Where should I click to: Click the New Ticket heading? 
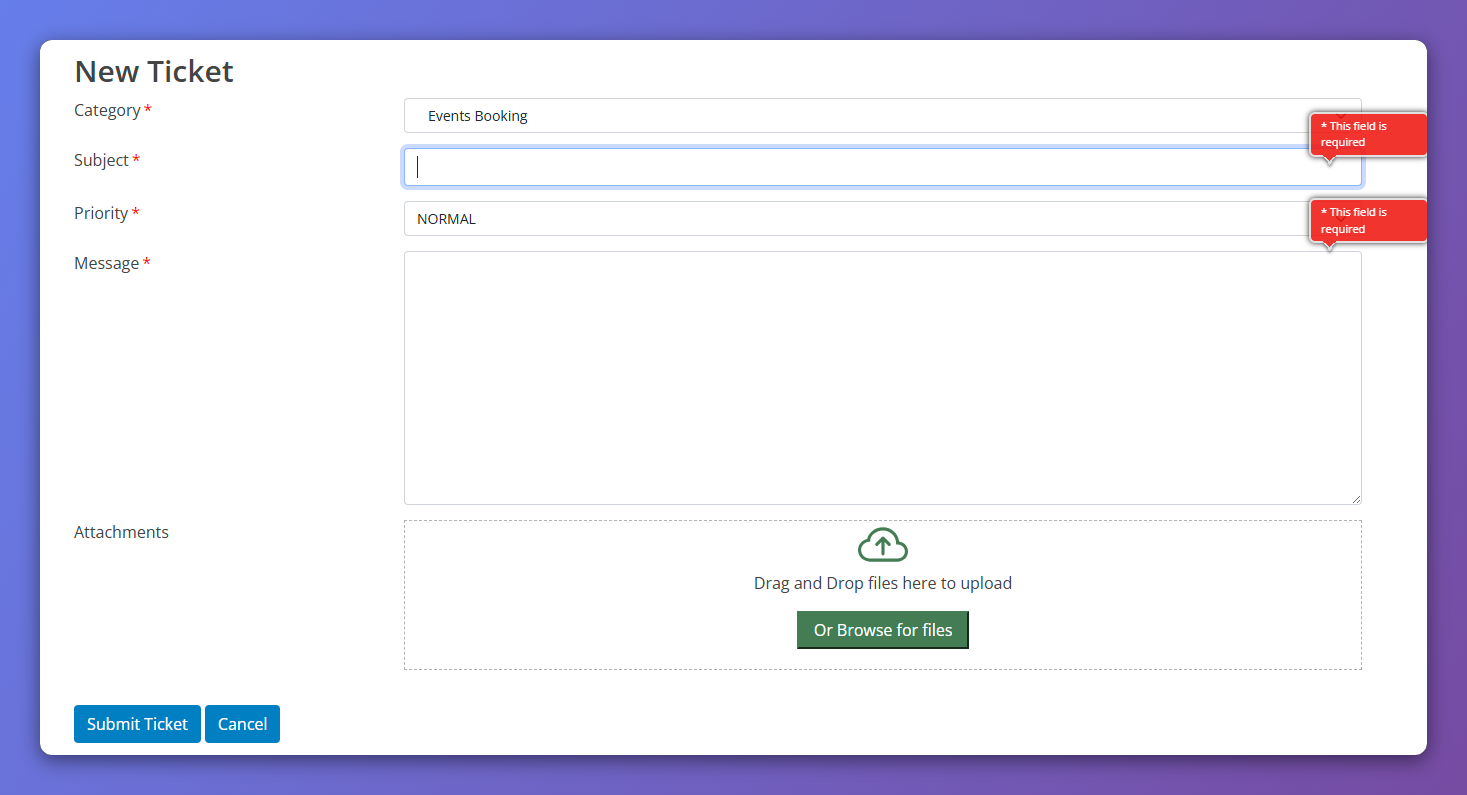(154, 72)
